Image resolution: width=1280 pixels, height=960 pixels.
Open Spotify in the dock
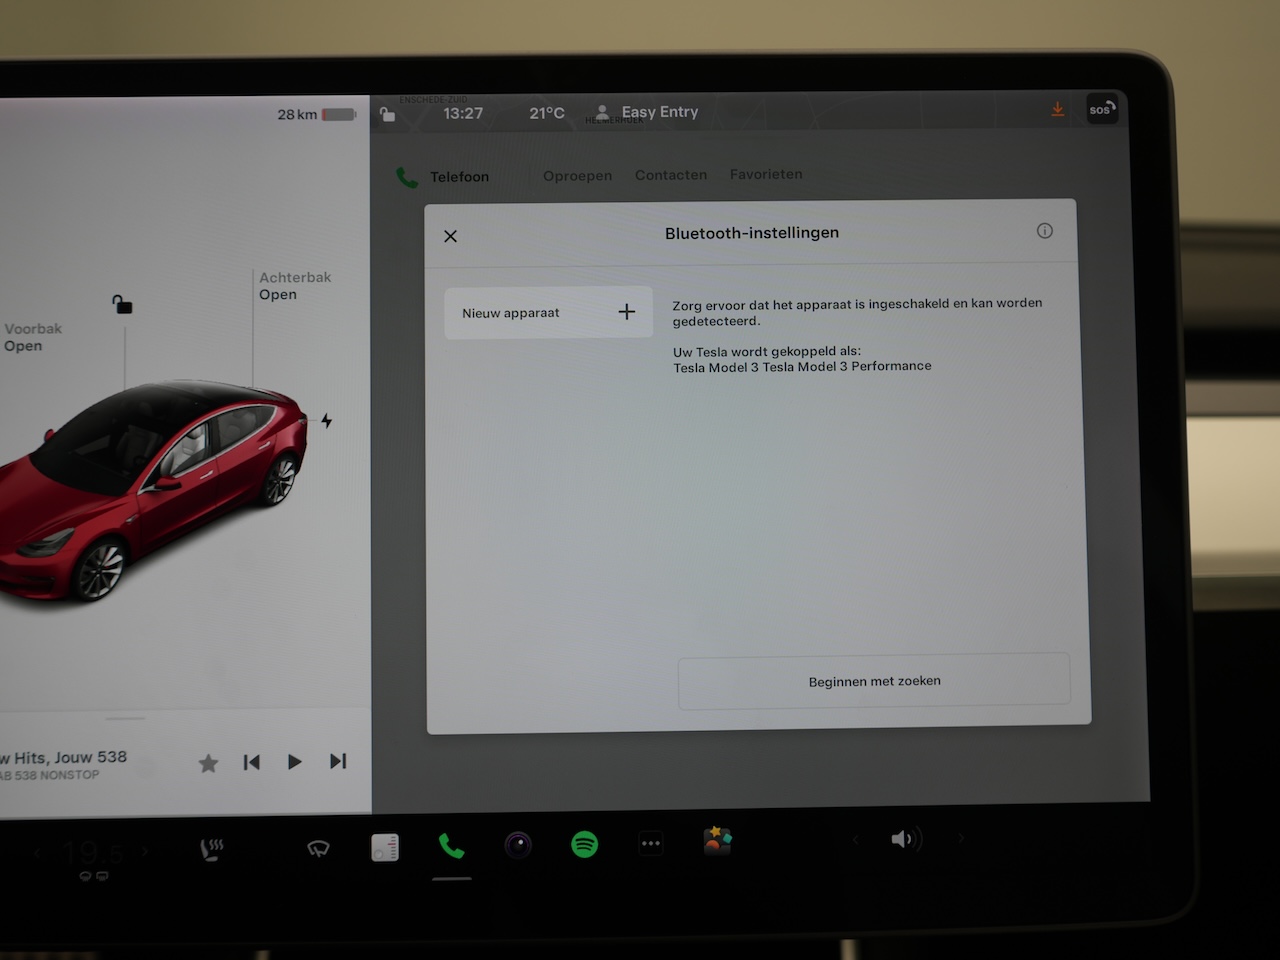pos(584,844)
